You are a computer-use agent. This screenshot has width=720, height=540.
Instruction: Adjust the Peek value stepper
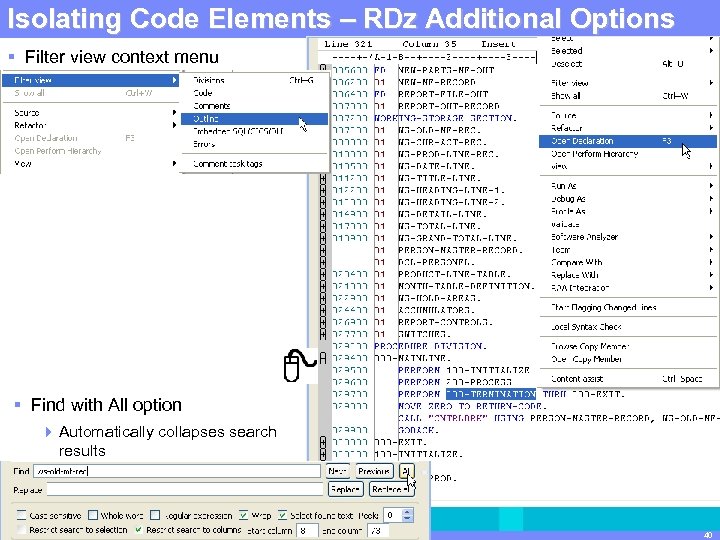pyautogui.click(x=407, y=515)
